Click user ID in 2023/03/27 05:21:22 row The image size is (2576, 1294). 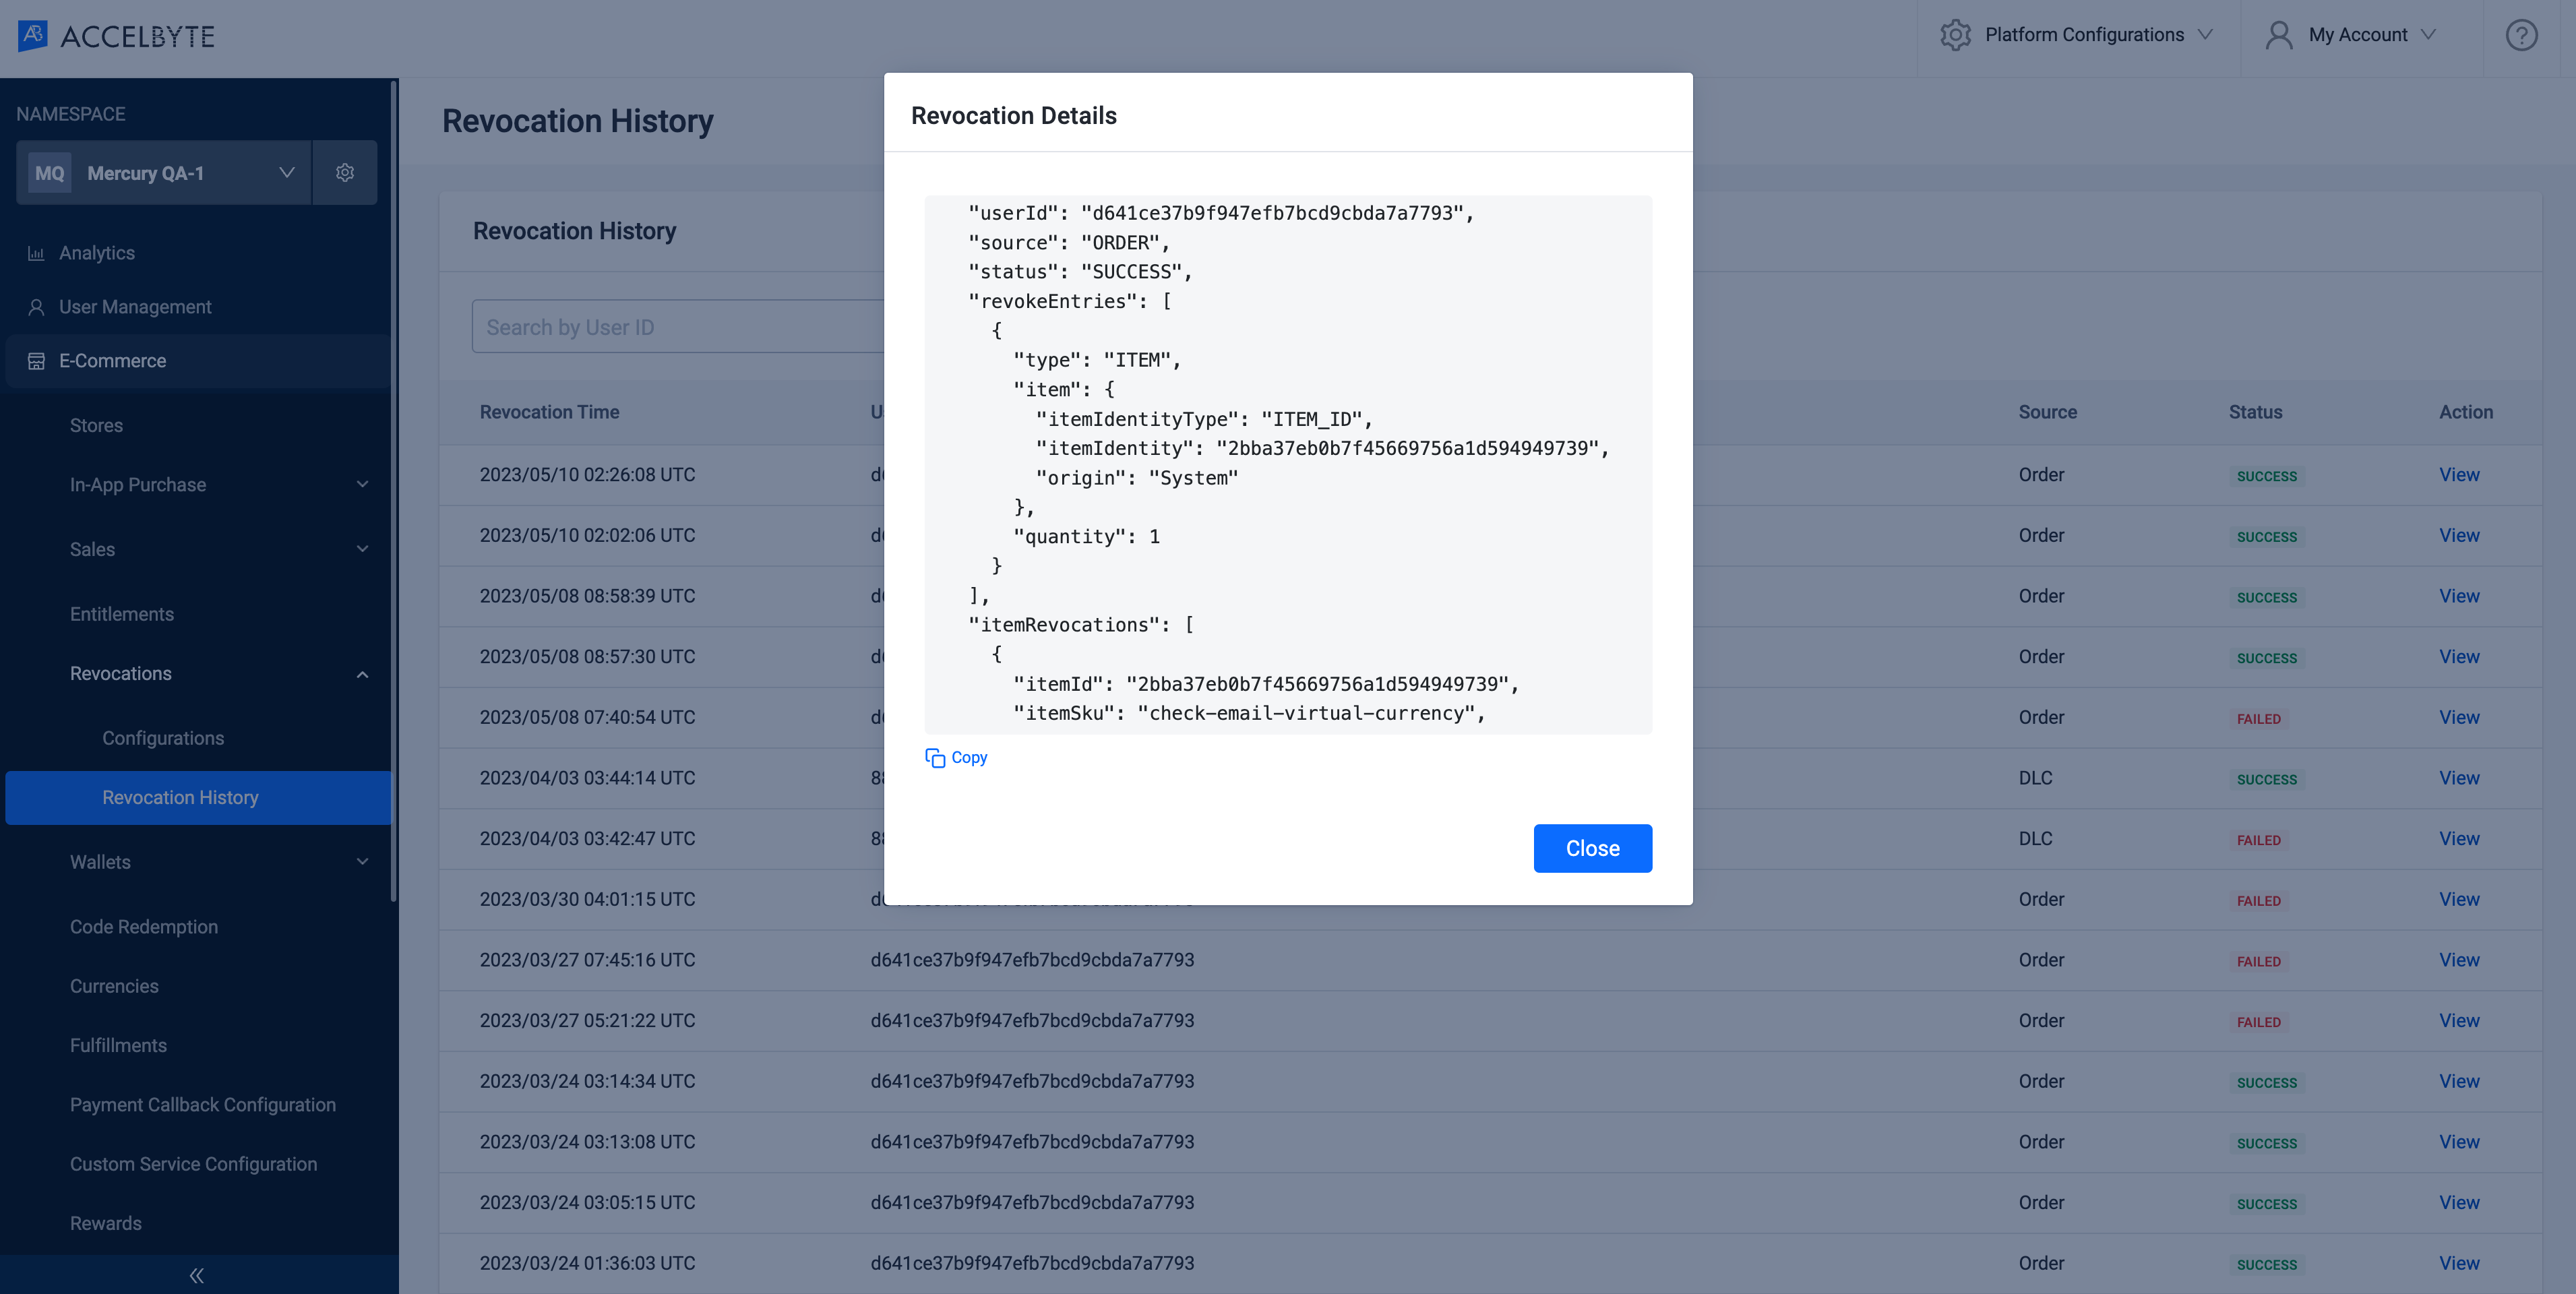pyautogui.click(x=1032, y=1020)
